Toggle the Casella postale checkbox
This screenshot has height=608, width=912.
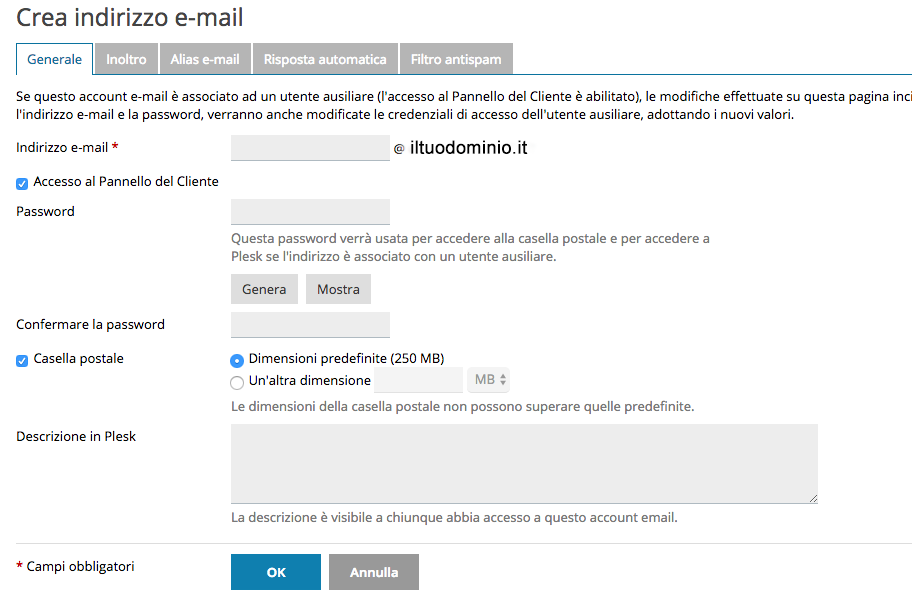[22, 361]
